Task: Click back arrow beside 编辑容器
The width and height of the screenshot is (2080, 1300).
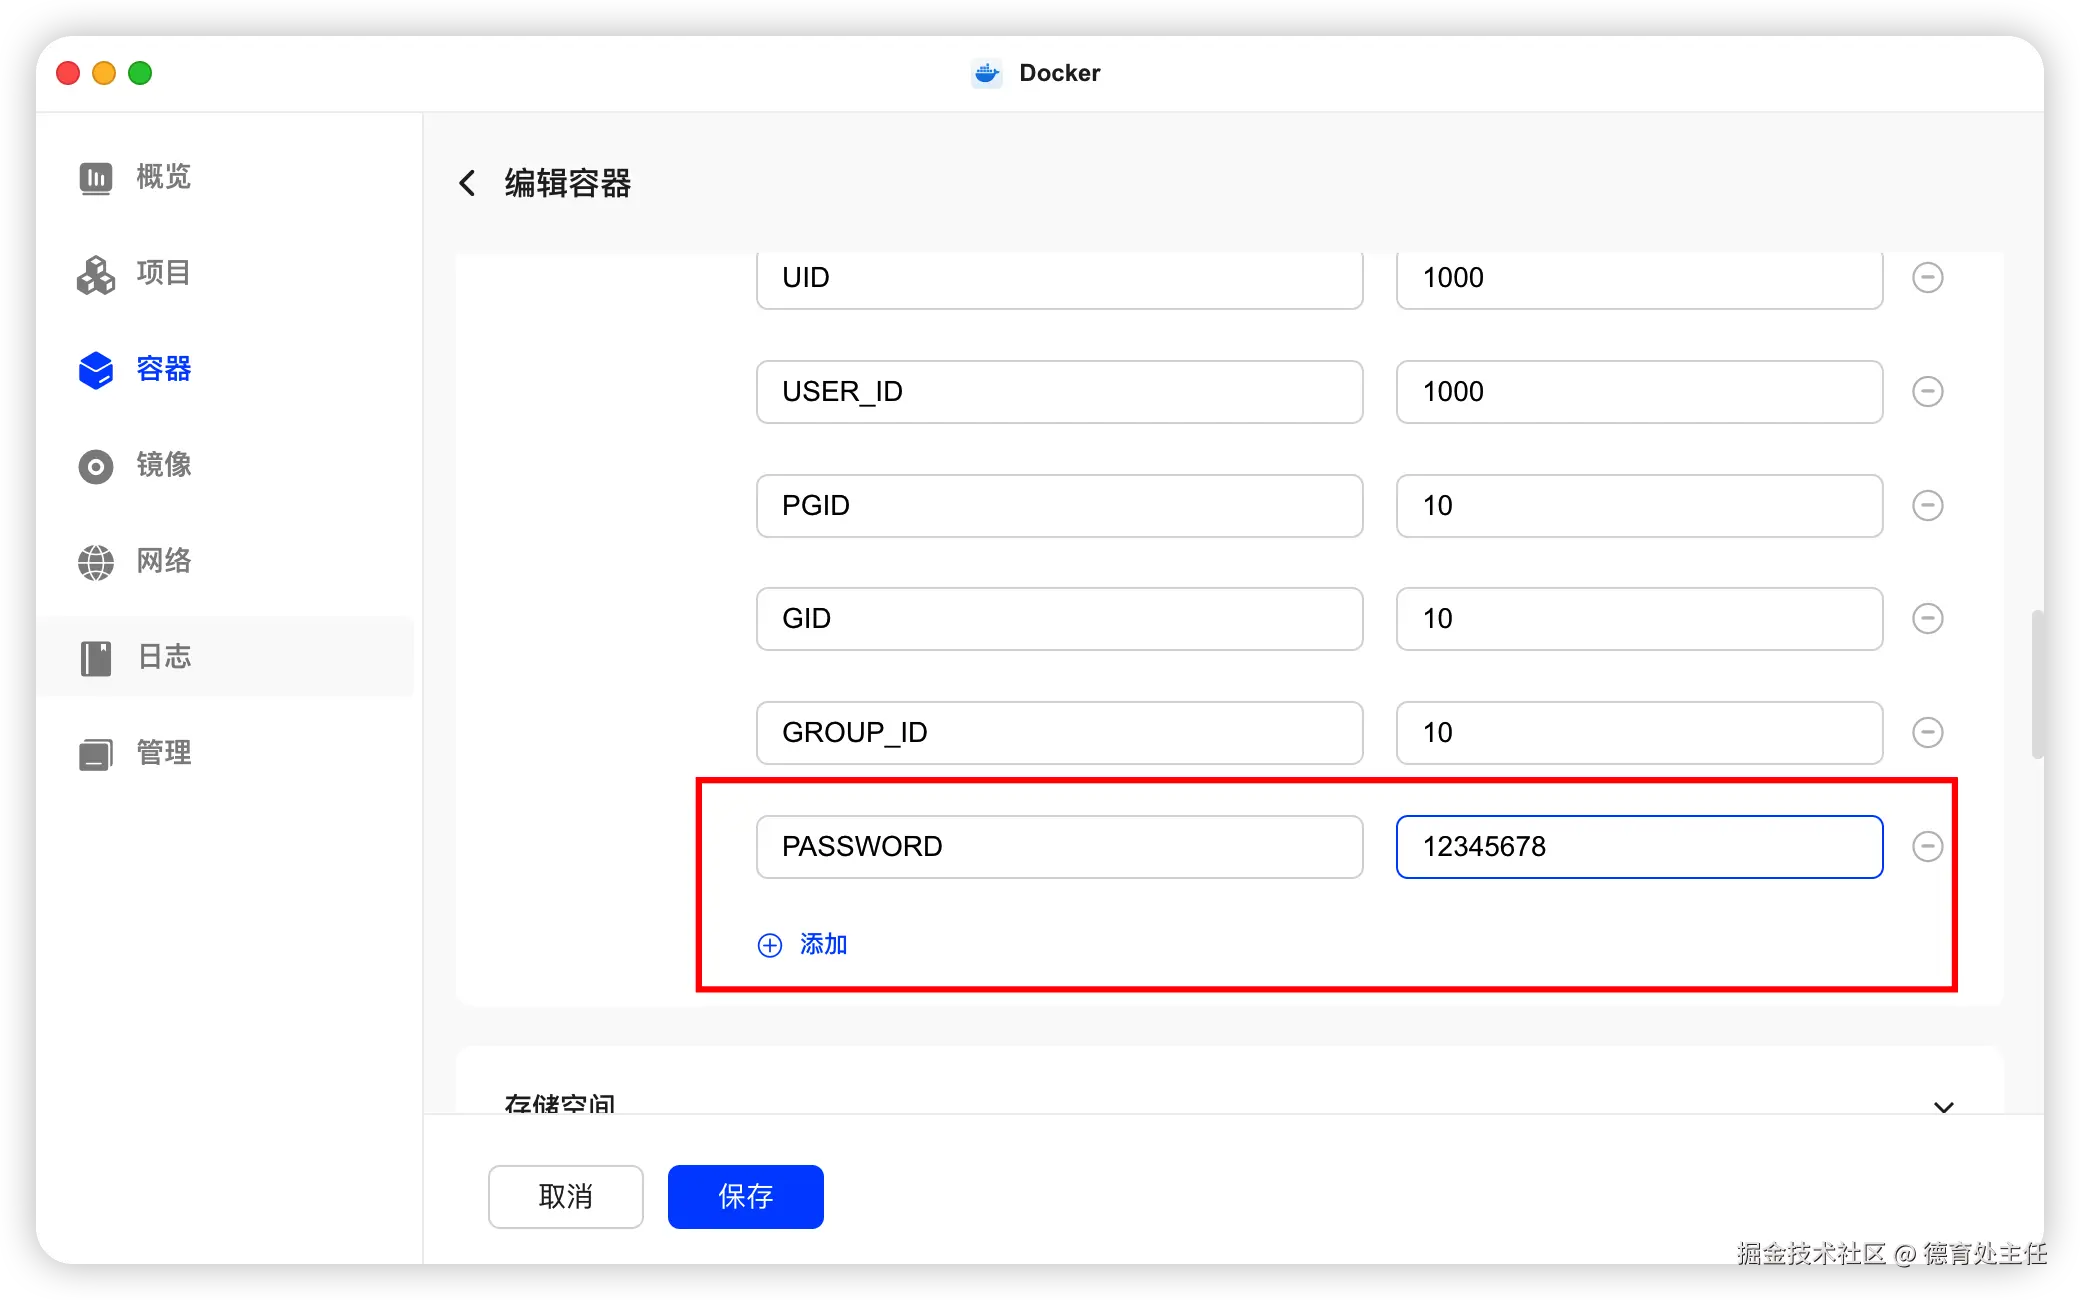Action: tap(467, 183)
